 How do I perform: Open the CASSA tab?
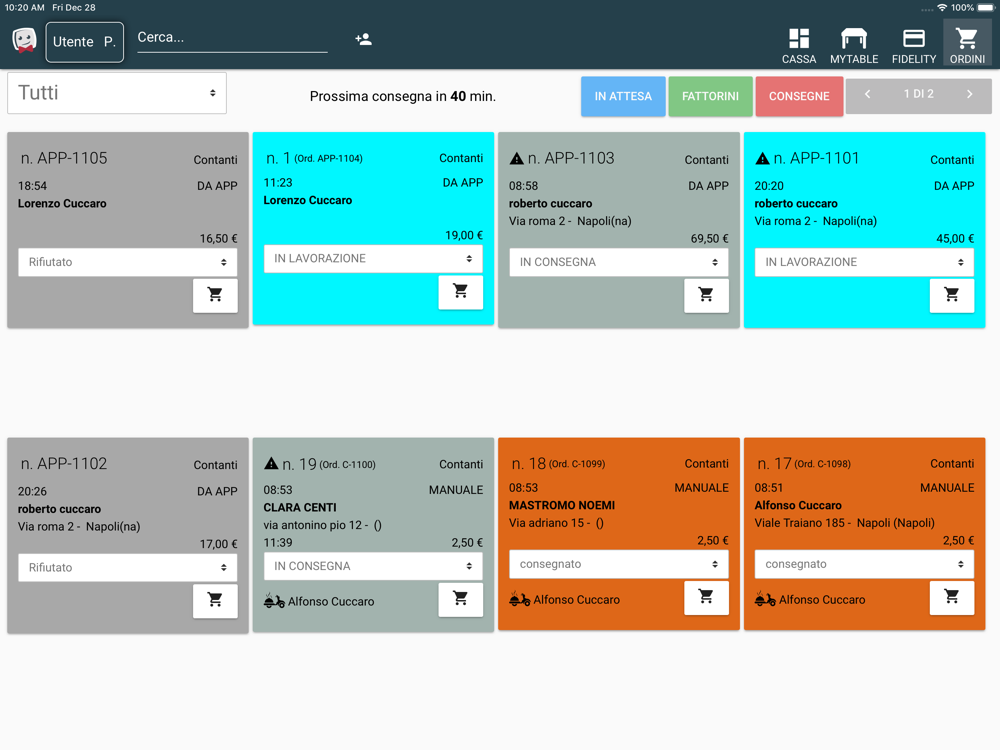tap(799, 45)
